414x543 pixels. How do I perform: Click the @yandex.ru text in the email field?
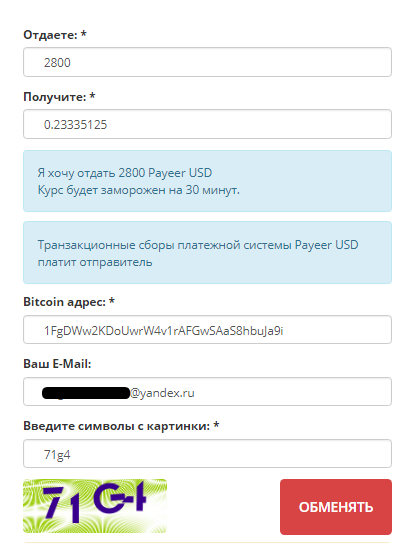coord(162,393)
